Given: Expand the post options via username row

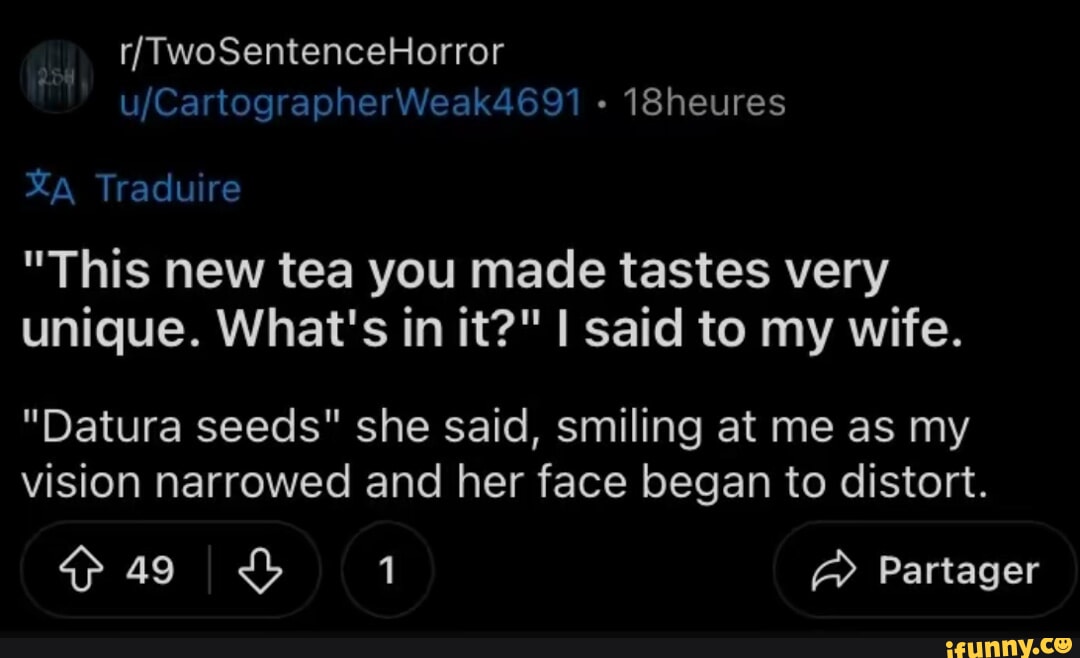Looking at the screenshot, I should tap(350, 100).
